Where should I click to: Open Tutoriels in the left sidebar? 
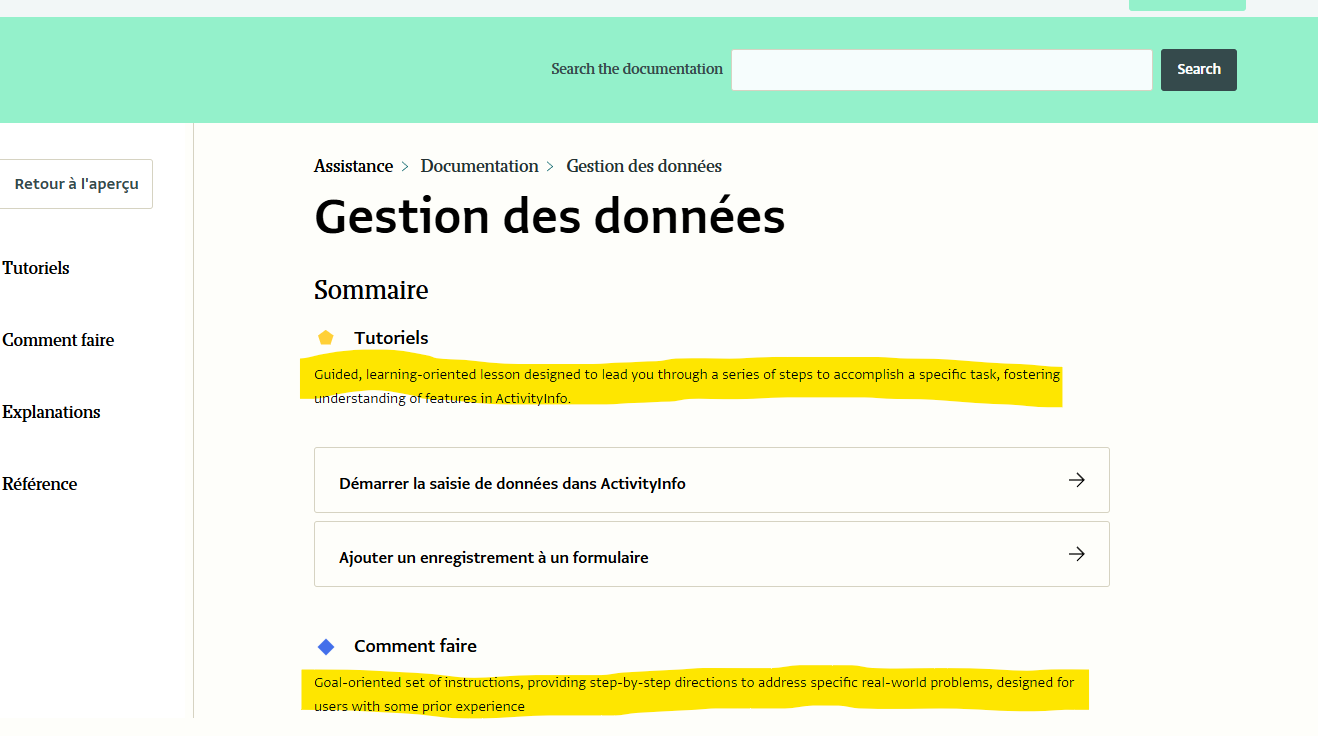(x=36, y=268)
